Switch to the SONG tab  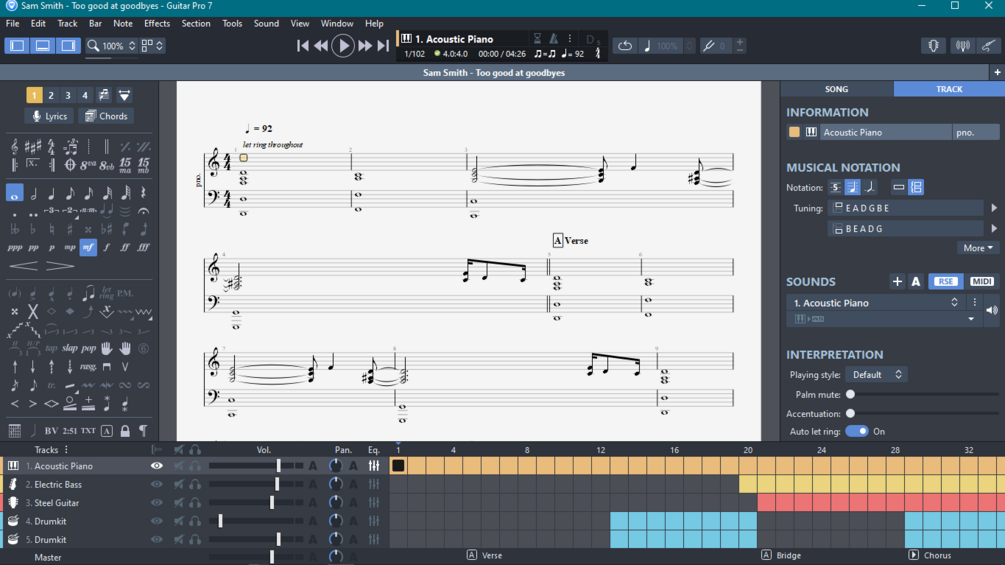click(x=836, y=89)
